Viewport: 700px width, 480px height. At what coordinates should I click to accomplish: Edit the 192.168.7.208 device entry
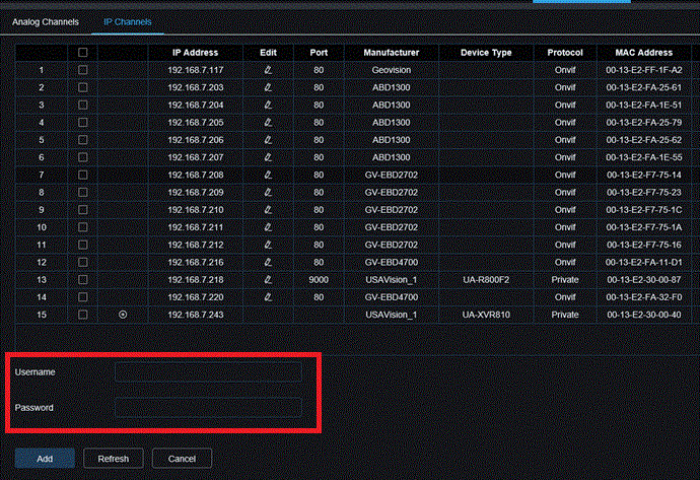tap(268, 175)
